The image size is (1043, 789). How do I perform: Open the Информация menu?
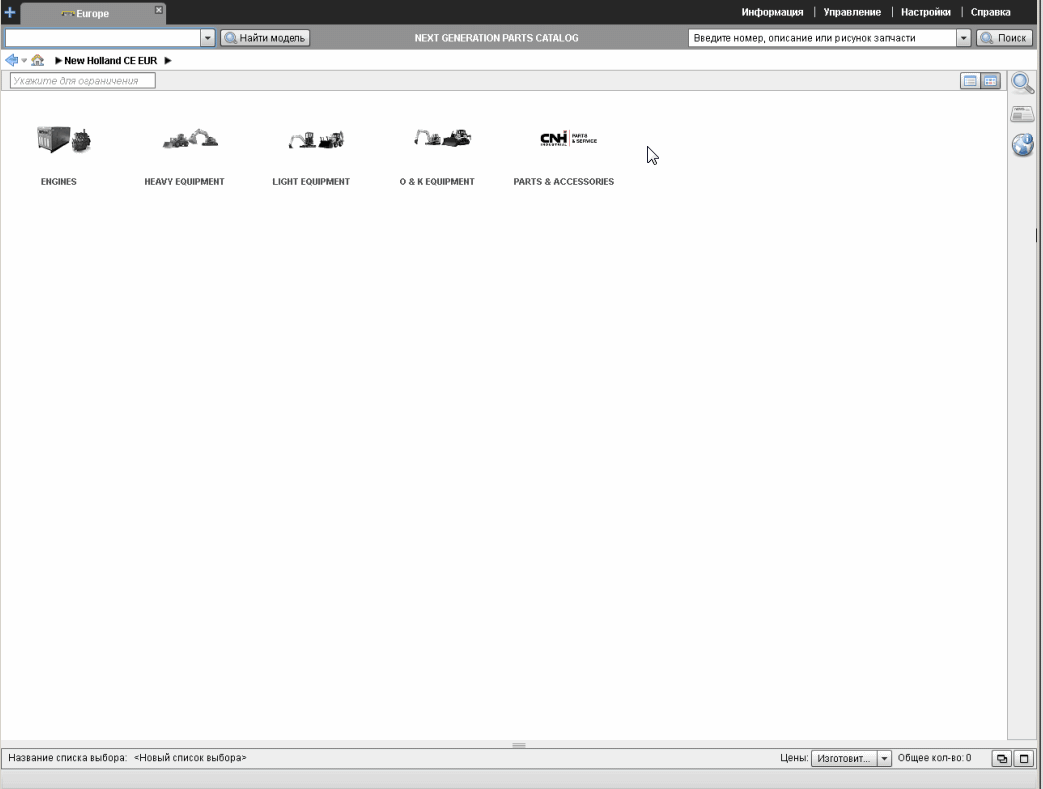772,12
